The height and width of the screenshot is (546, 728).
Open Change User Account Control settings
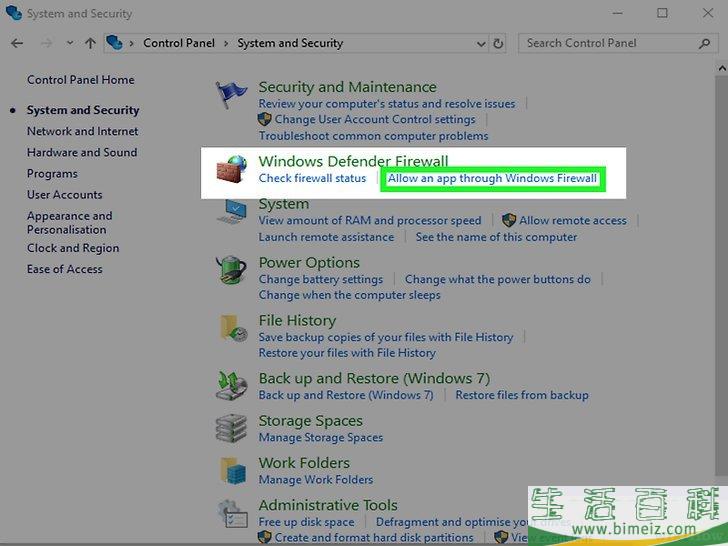[374, 119]
